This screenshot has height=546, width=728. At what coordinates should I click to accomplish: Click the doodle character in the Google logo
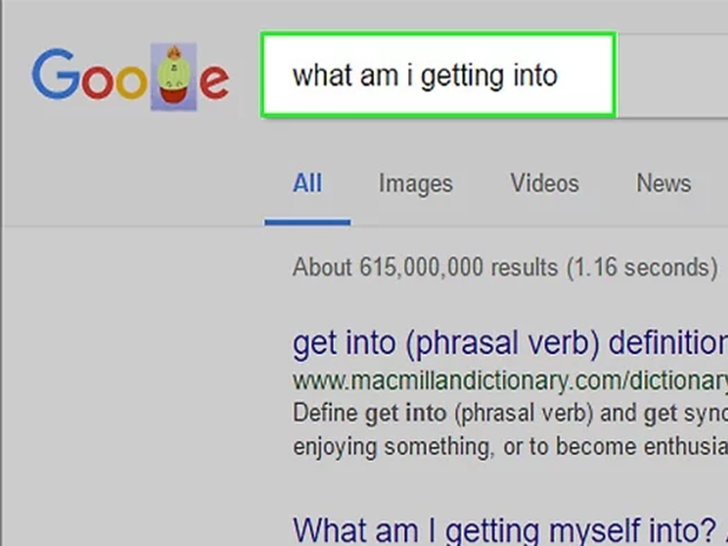click(x=174, y=77)
